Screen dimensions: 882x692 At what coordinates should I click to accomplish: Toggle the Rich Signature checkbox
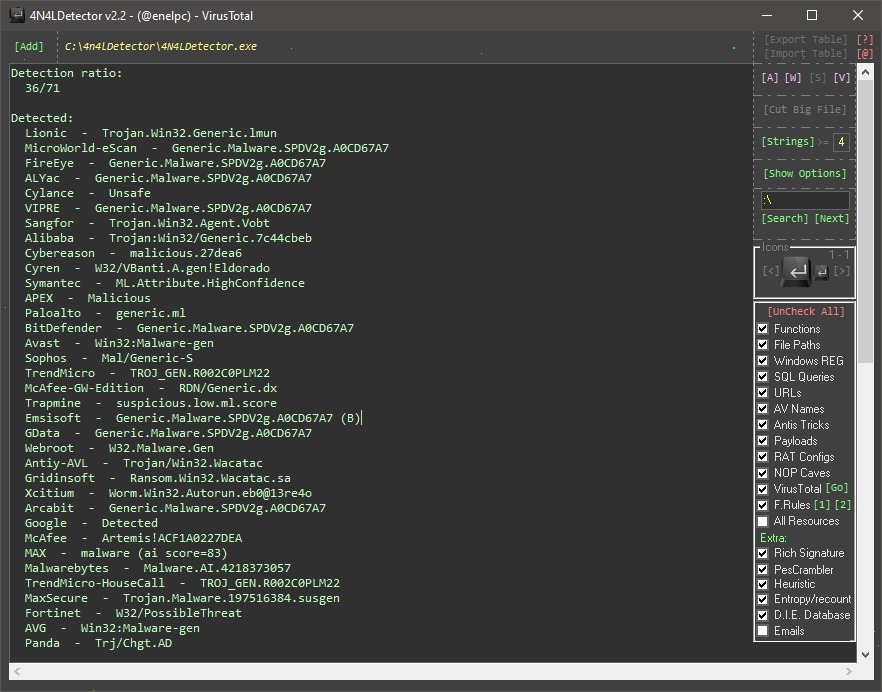[763, 553]
